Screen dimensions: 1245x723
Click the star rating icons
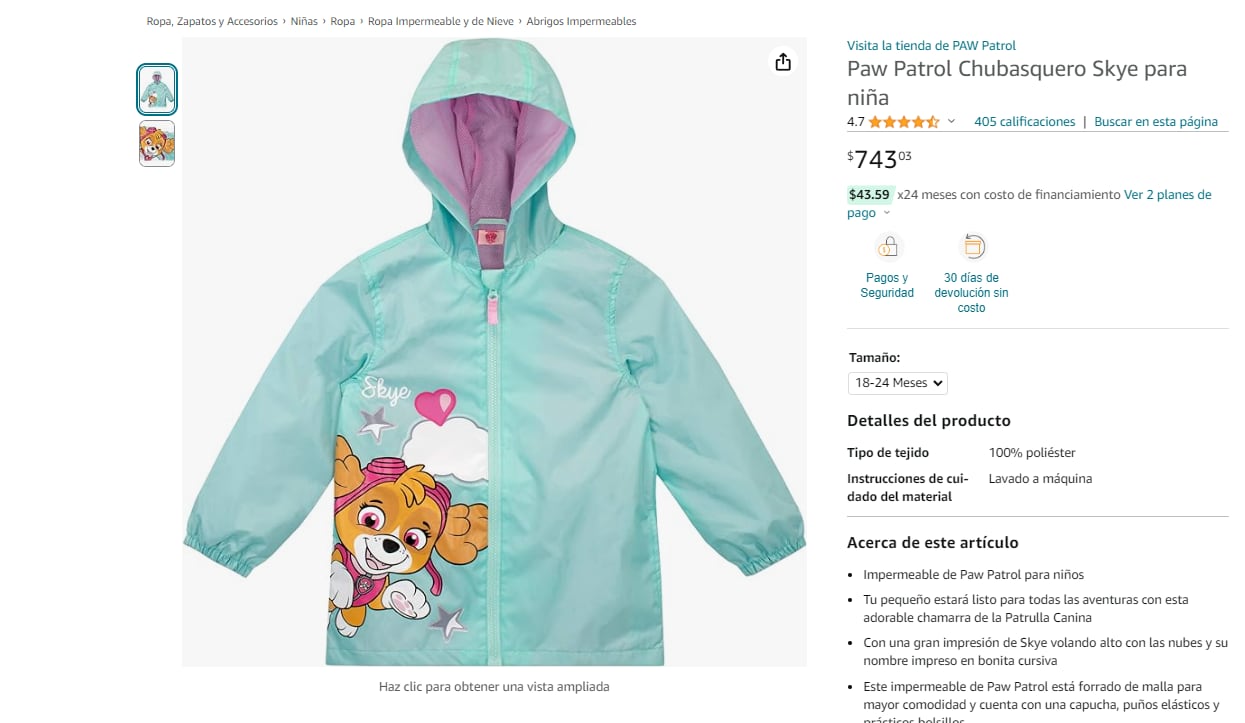[x=903, y=122]
